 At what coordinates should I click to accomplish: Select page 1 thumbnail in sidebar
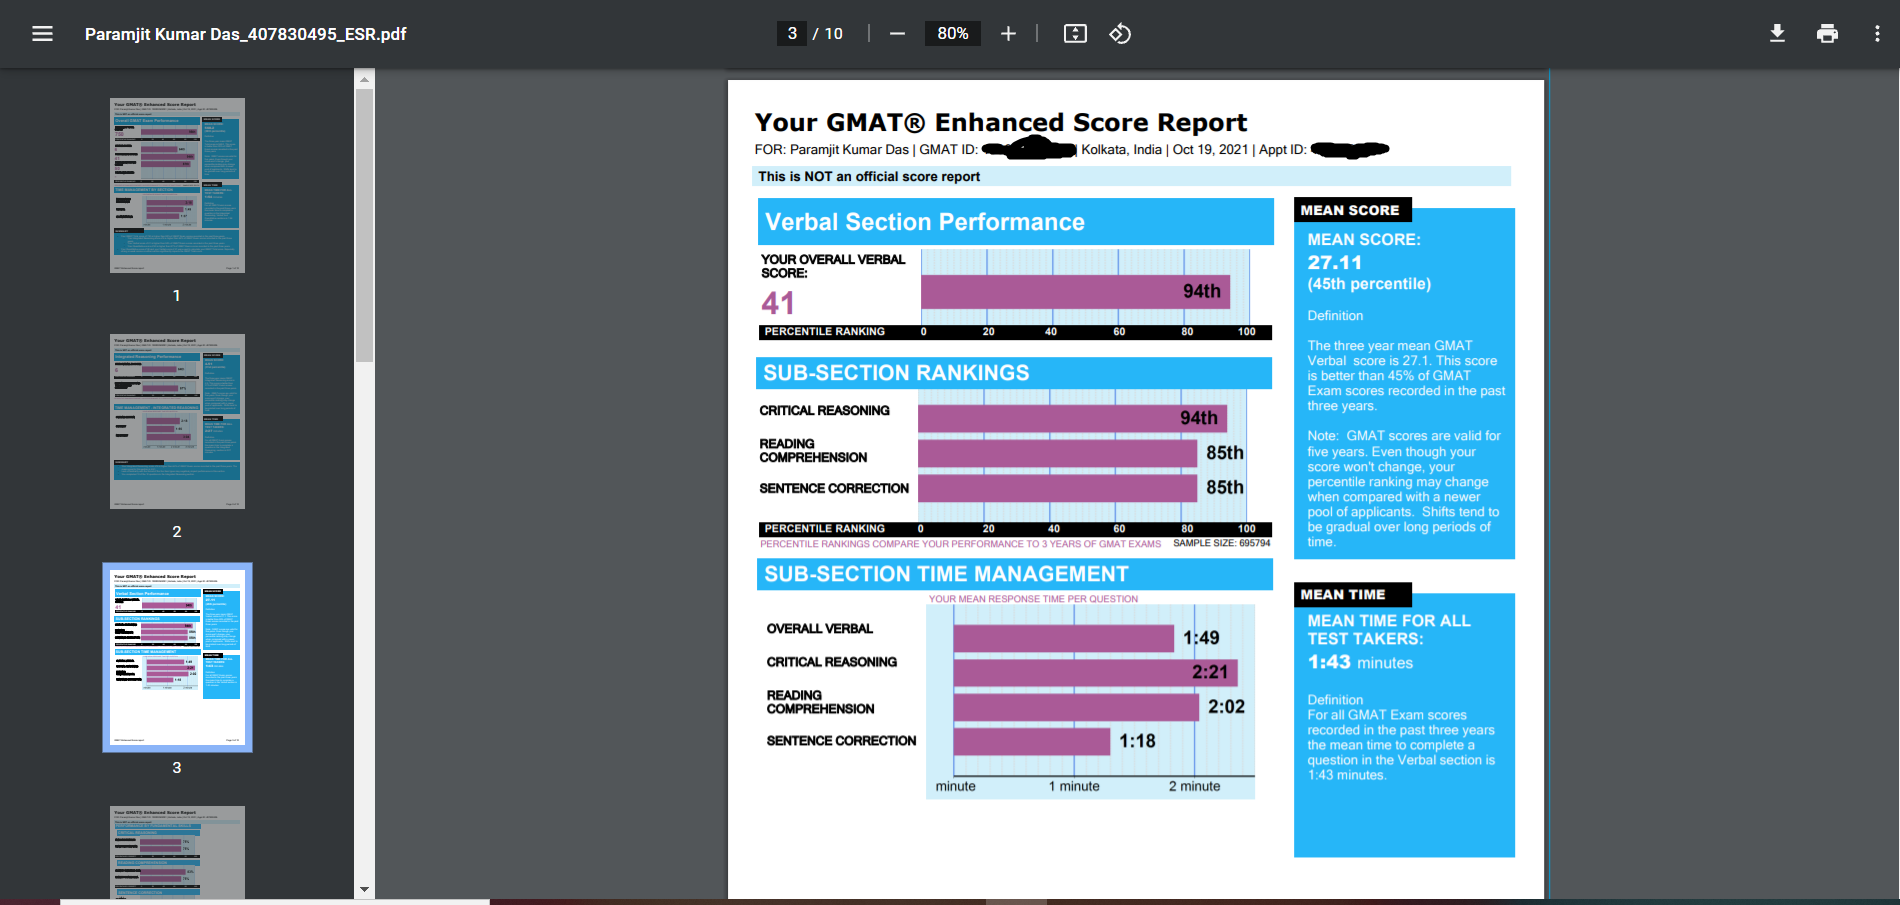tap(176, 184)
